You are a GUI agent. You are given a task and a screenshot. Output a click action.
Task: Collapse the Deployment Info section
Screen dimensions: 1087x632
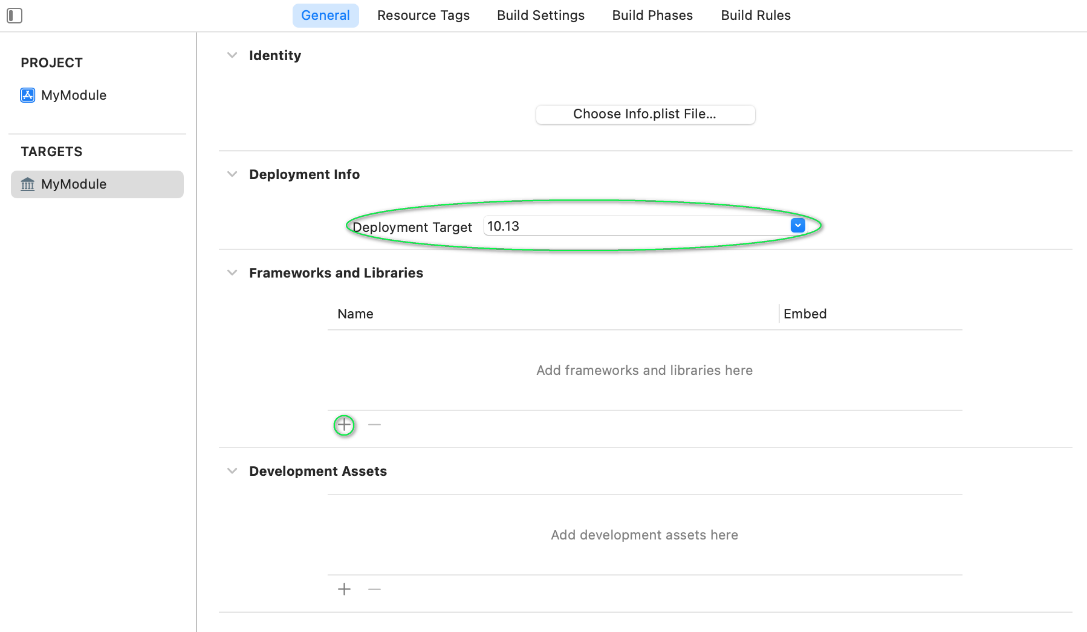(232, 175)
